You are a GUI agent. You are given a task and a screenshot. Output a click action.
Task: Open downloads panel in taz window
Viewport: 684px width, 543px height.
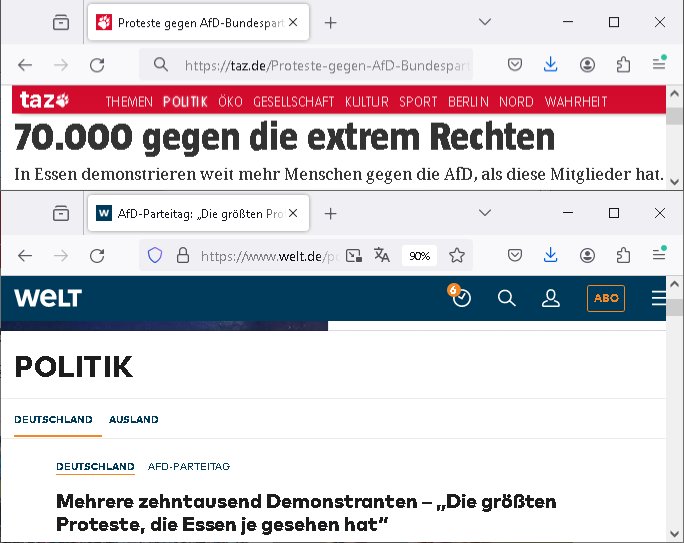551,65
